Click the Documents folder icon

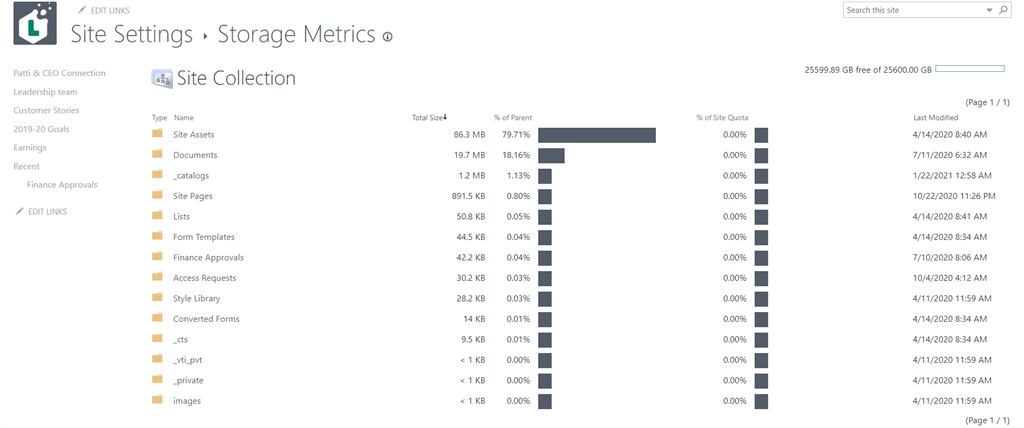coord(157,154)
